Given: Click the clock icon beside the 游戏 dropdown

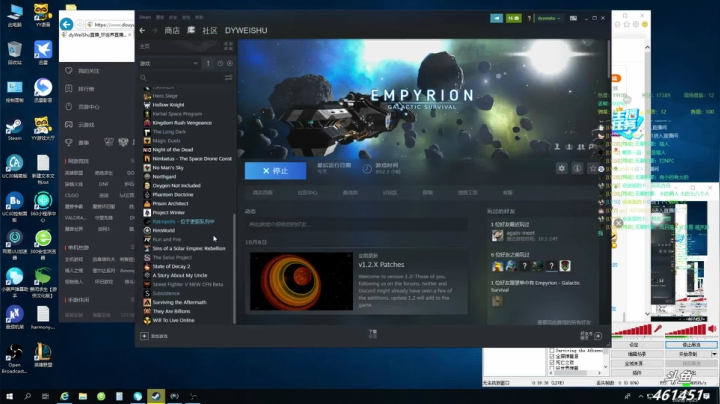Looking at the screenshot, I should (x=220, y=63).
